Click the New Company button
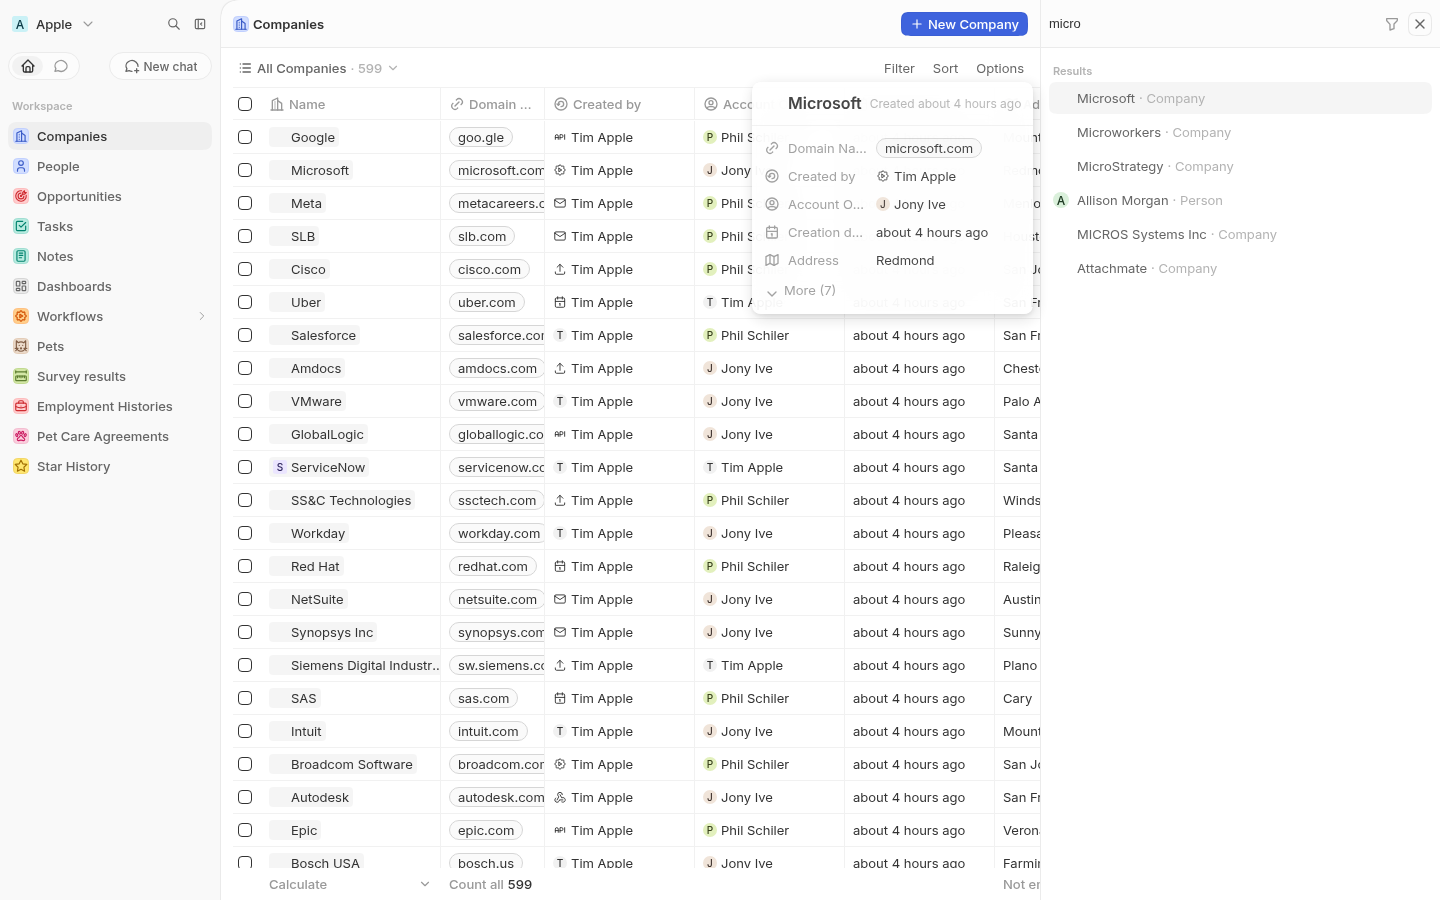1440x900 pixels. [964, 24]
